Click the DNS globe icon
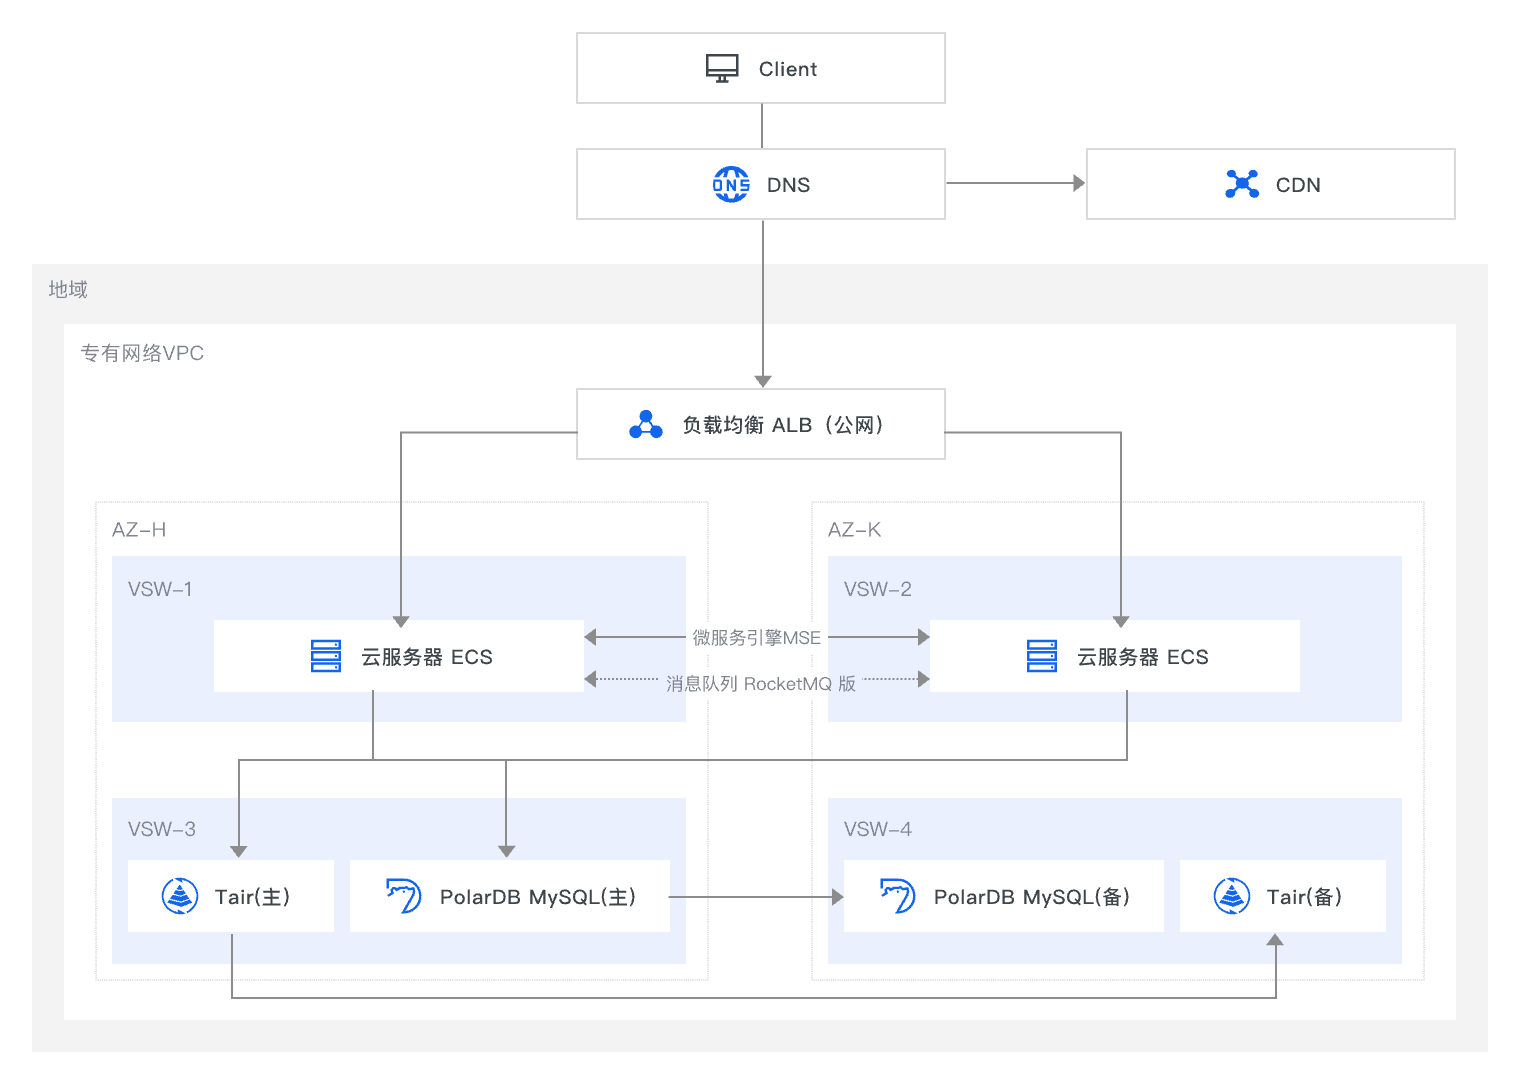1520x1084 pixels. tap(731, 184)
